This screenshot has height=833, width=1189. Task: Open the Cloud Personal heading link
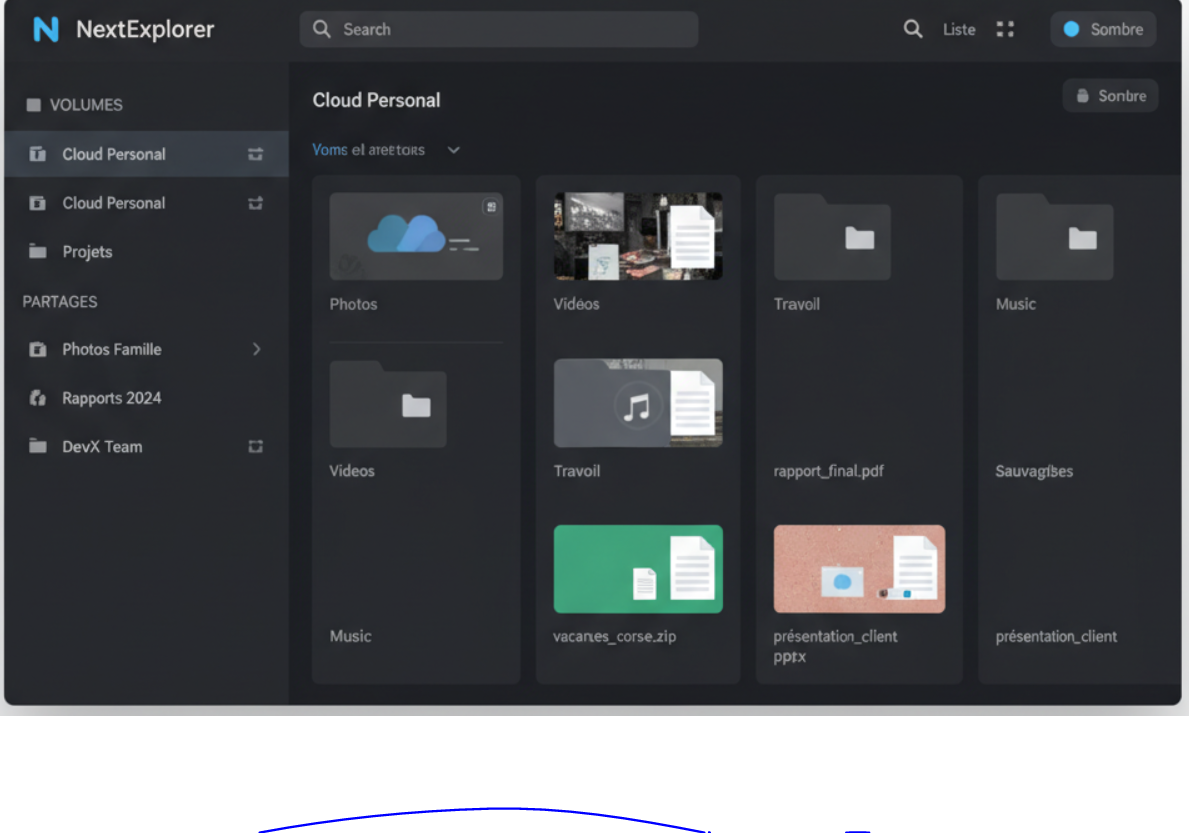pos(376,100)
